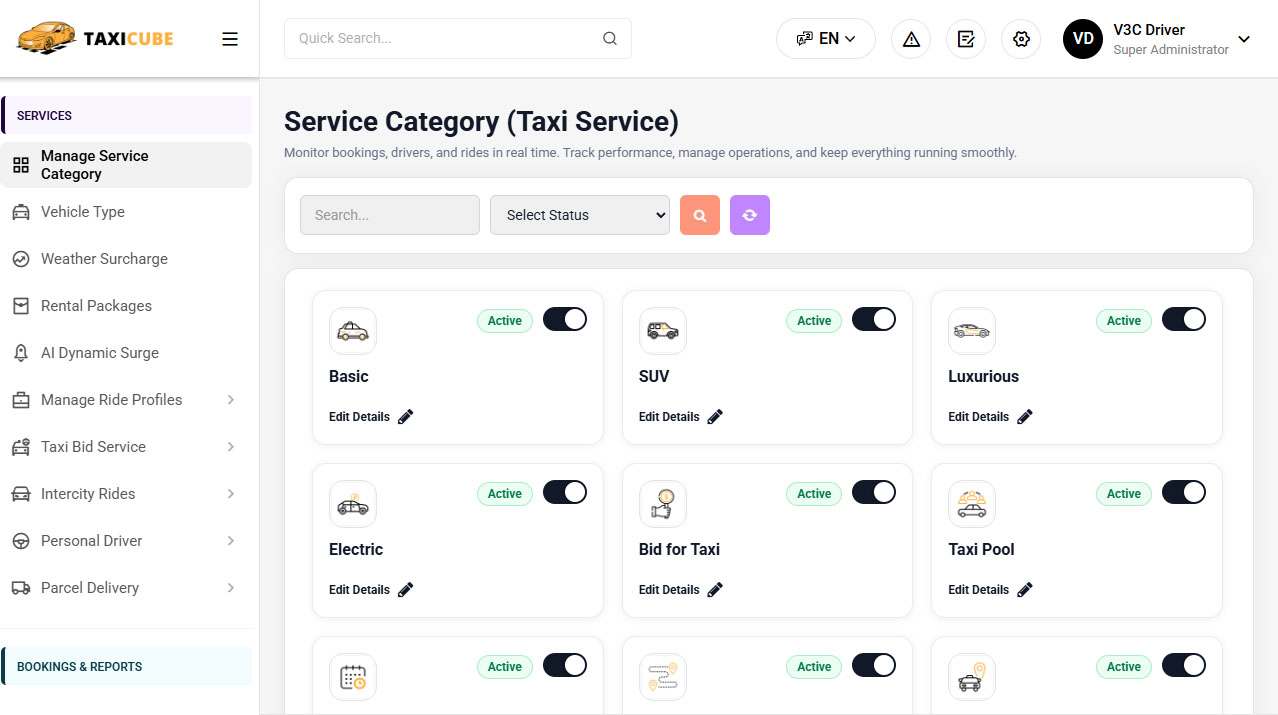The height and width of the screenshot is (715, 1278).
Task: Click the calendar schedule category icon
Action: (353, 677)
